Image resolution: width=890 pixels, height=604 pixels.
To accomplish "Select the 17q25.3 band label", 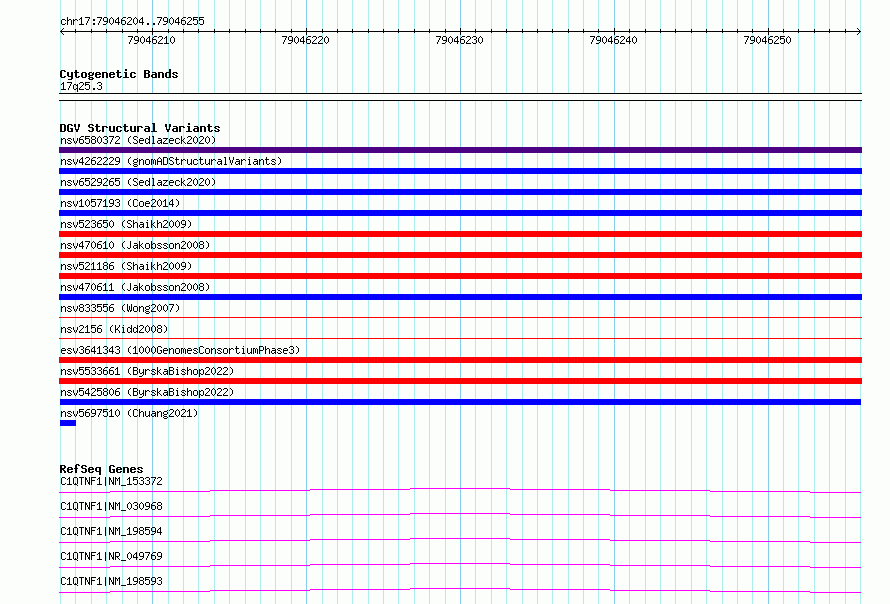I will tap(81, 86).
